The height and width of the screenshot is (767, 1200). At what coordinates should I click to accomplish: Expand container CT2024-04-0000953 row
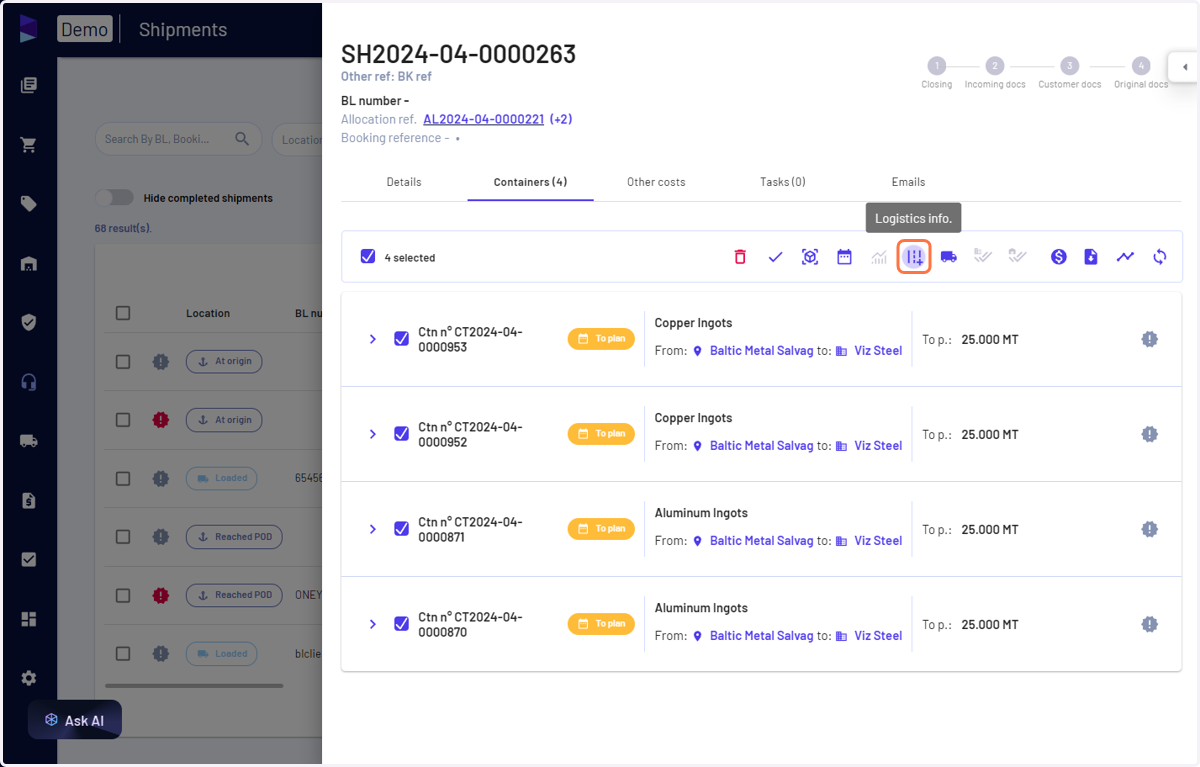point(373,339)
